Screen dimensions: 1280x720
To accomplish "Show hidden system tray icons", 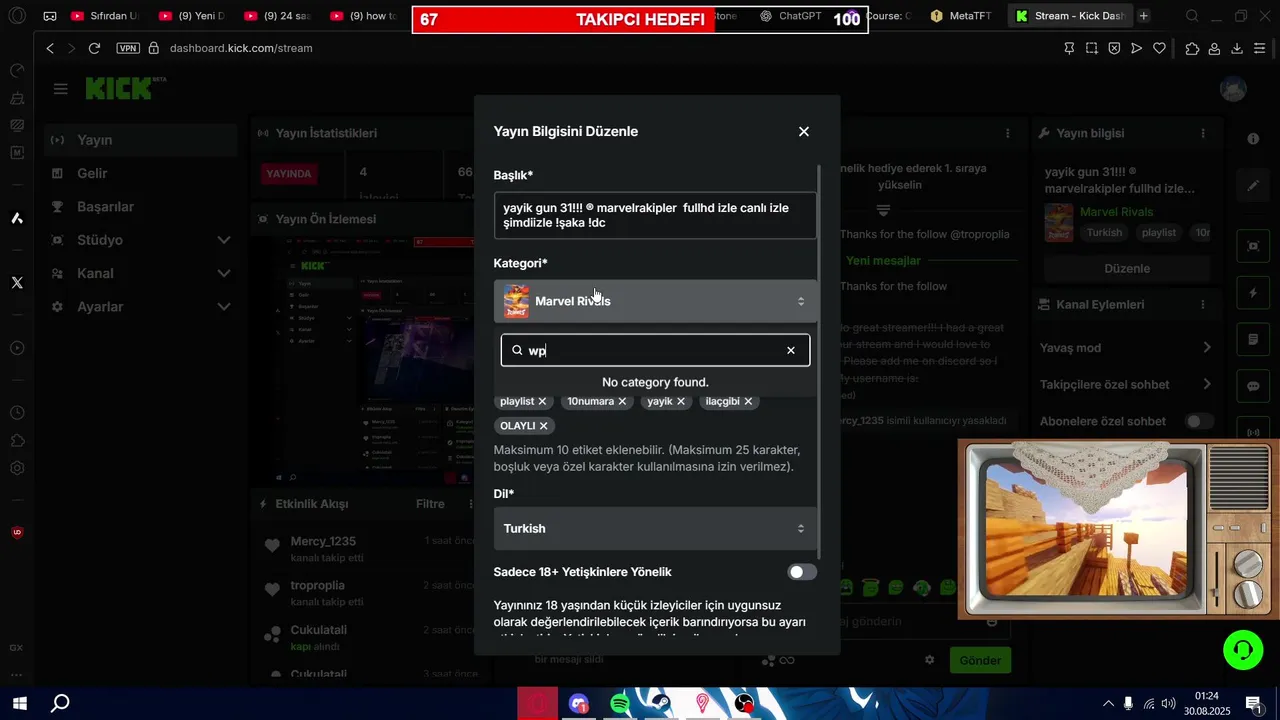I will (x=1108, y=704).
